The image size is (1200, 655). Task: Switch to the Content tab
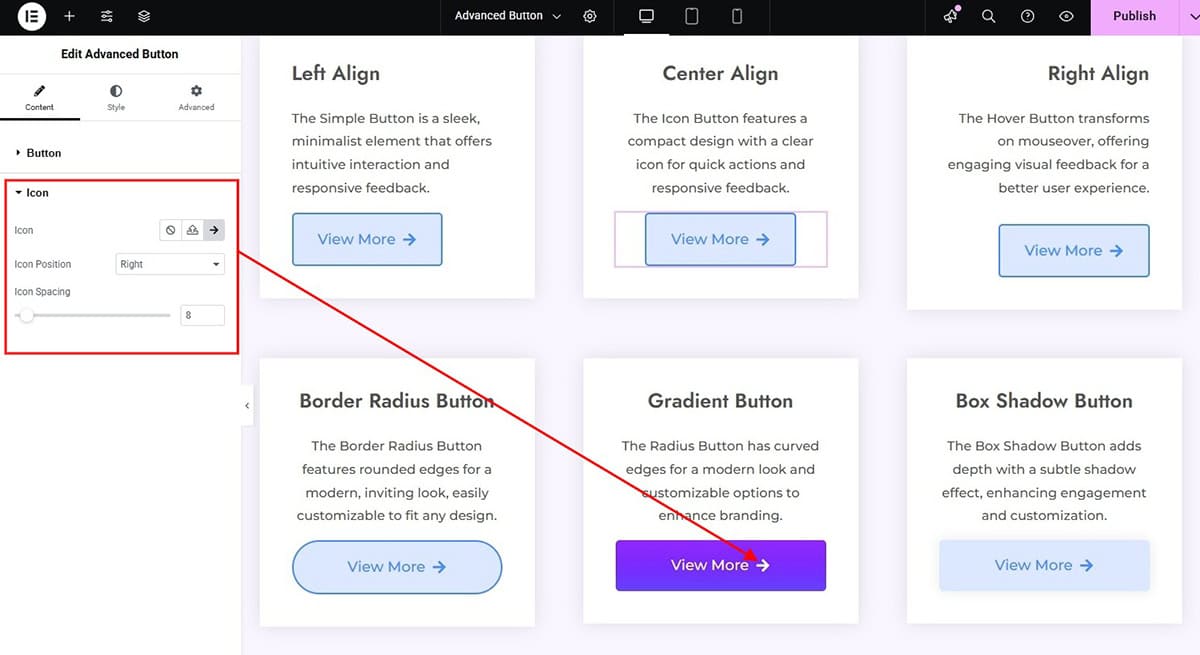tap(39, 98)
